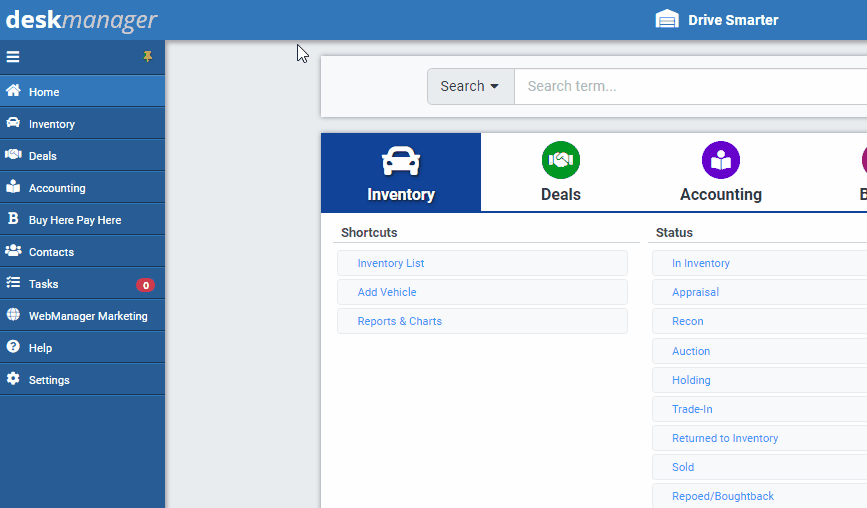Click the WebManager Marketing globe icon
867x508 pixels.
(13, 315)
